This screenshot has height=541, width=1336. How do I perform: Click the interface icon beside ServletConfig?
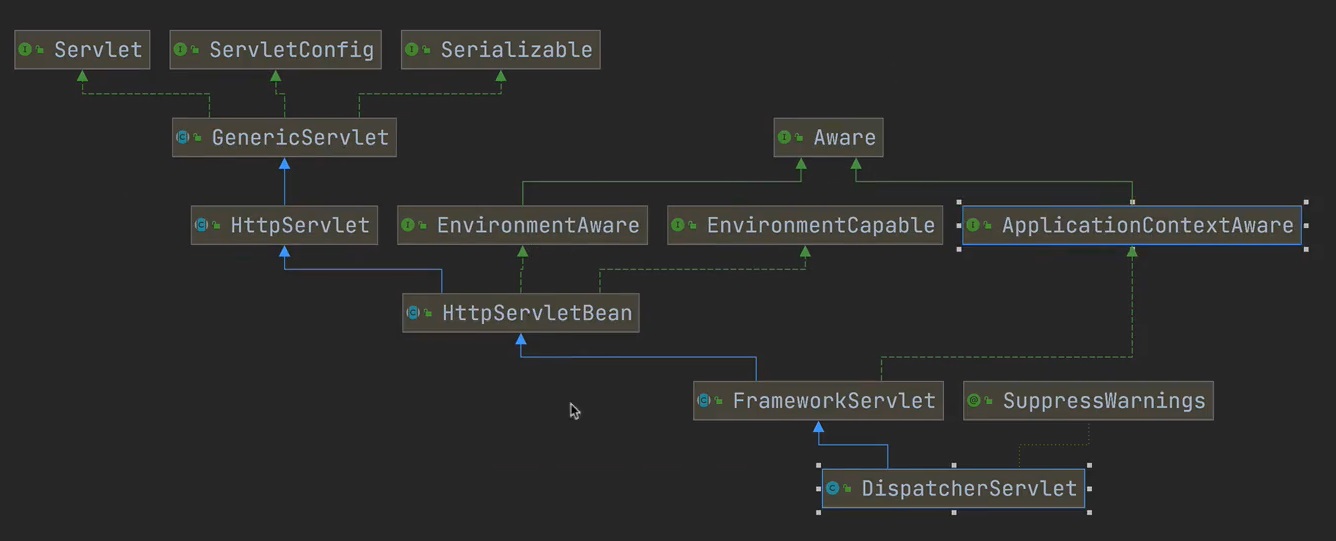(x=182, y=50)
